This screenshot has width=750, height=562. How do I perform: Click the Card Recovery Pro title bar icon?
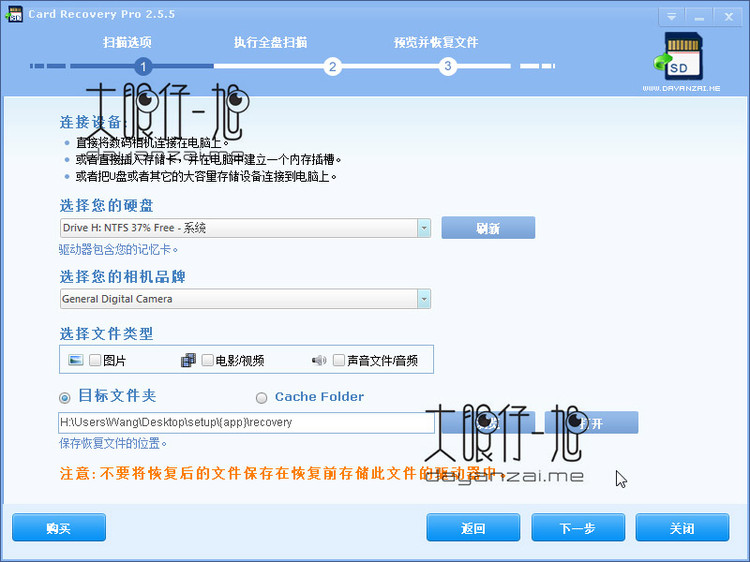point(14,14)
